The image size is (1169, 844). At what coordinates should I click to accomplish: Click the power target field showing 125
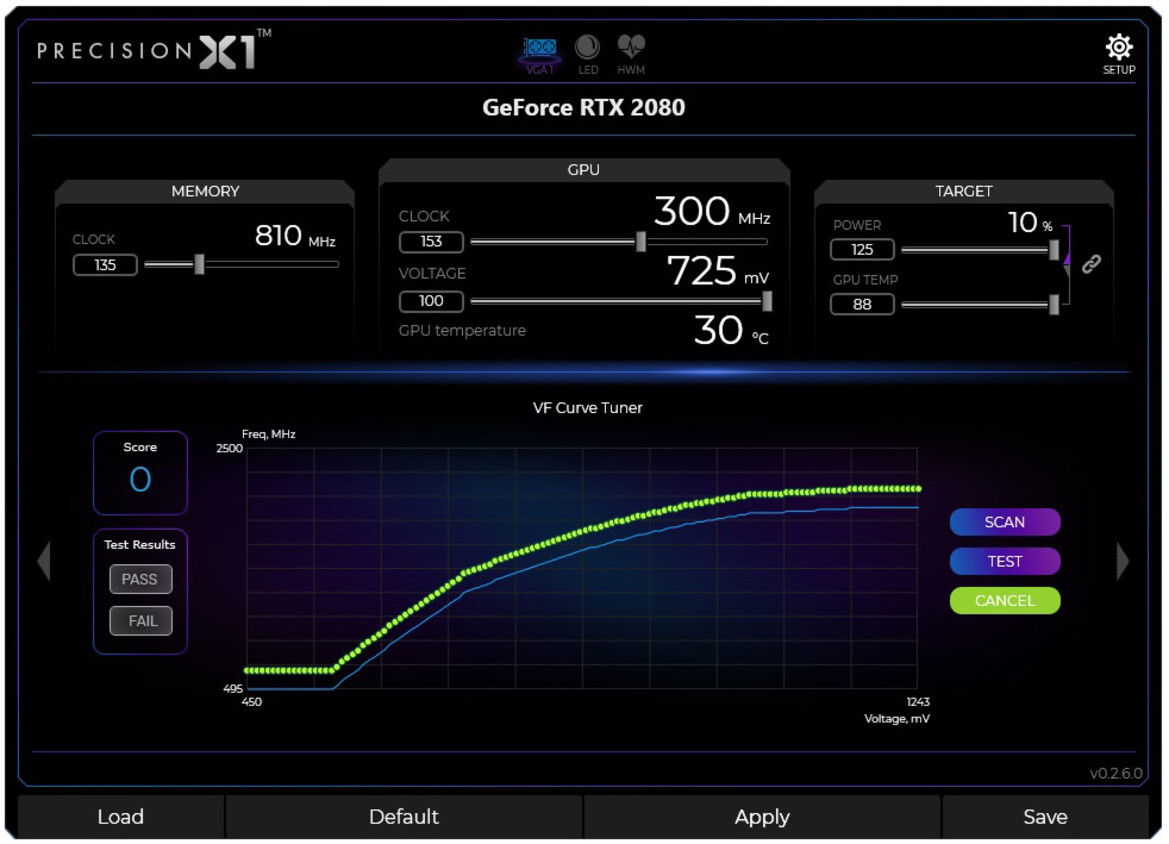[862, 250]
